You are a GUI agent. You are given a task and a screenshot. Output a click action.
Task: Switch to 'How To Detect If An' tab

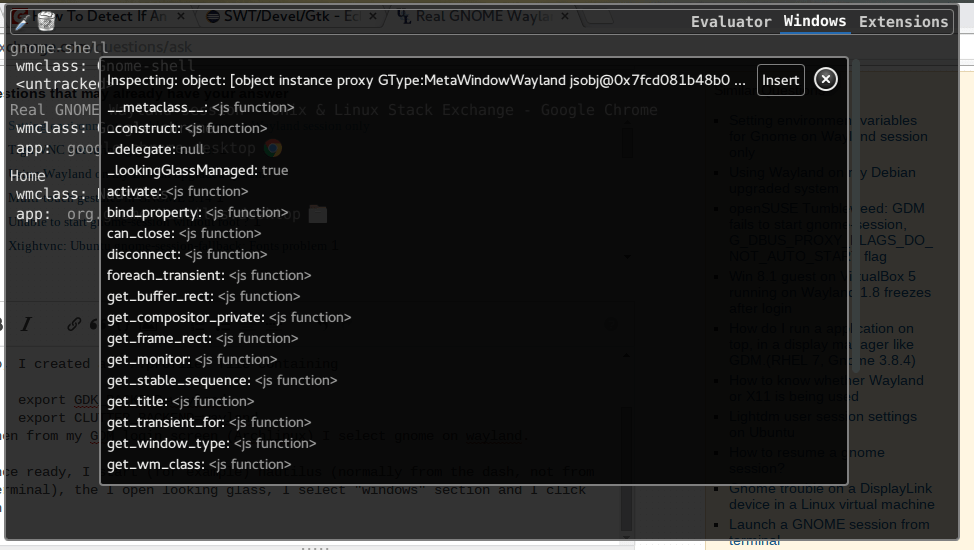99,17
